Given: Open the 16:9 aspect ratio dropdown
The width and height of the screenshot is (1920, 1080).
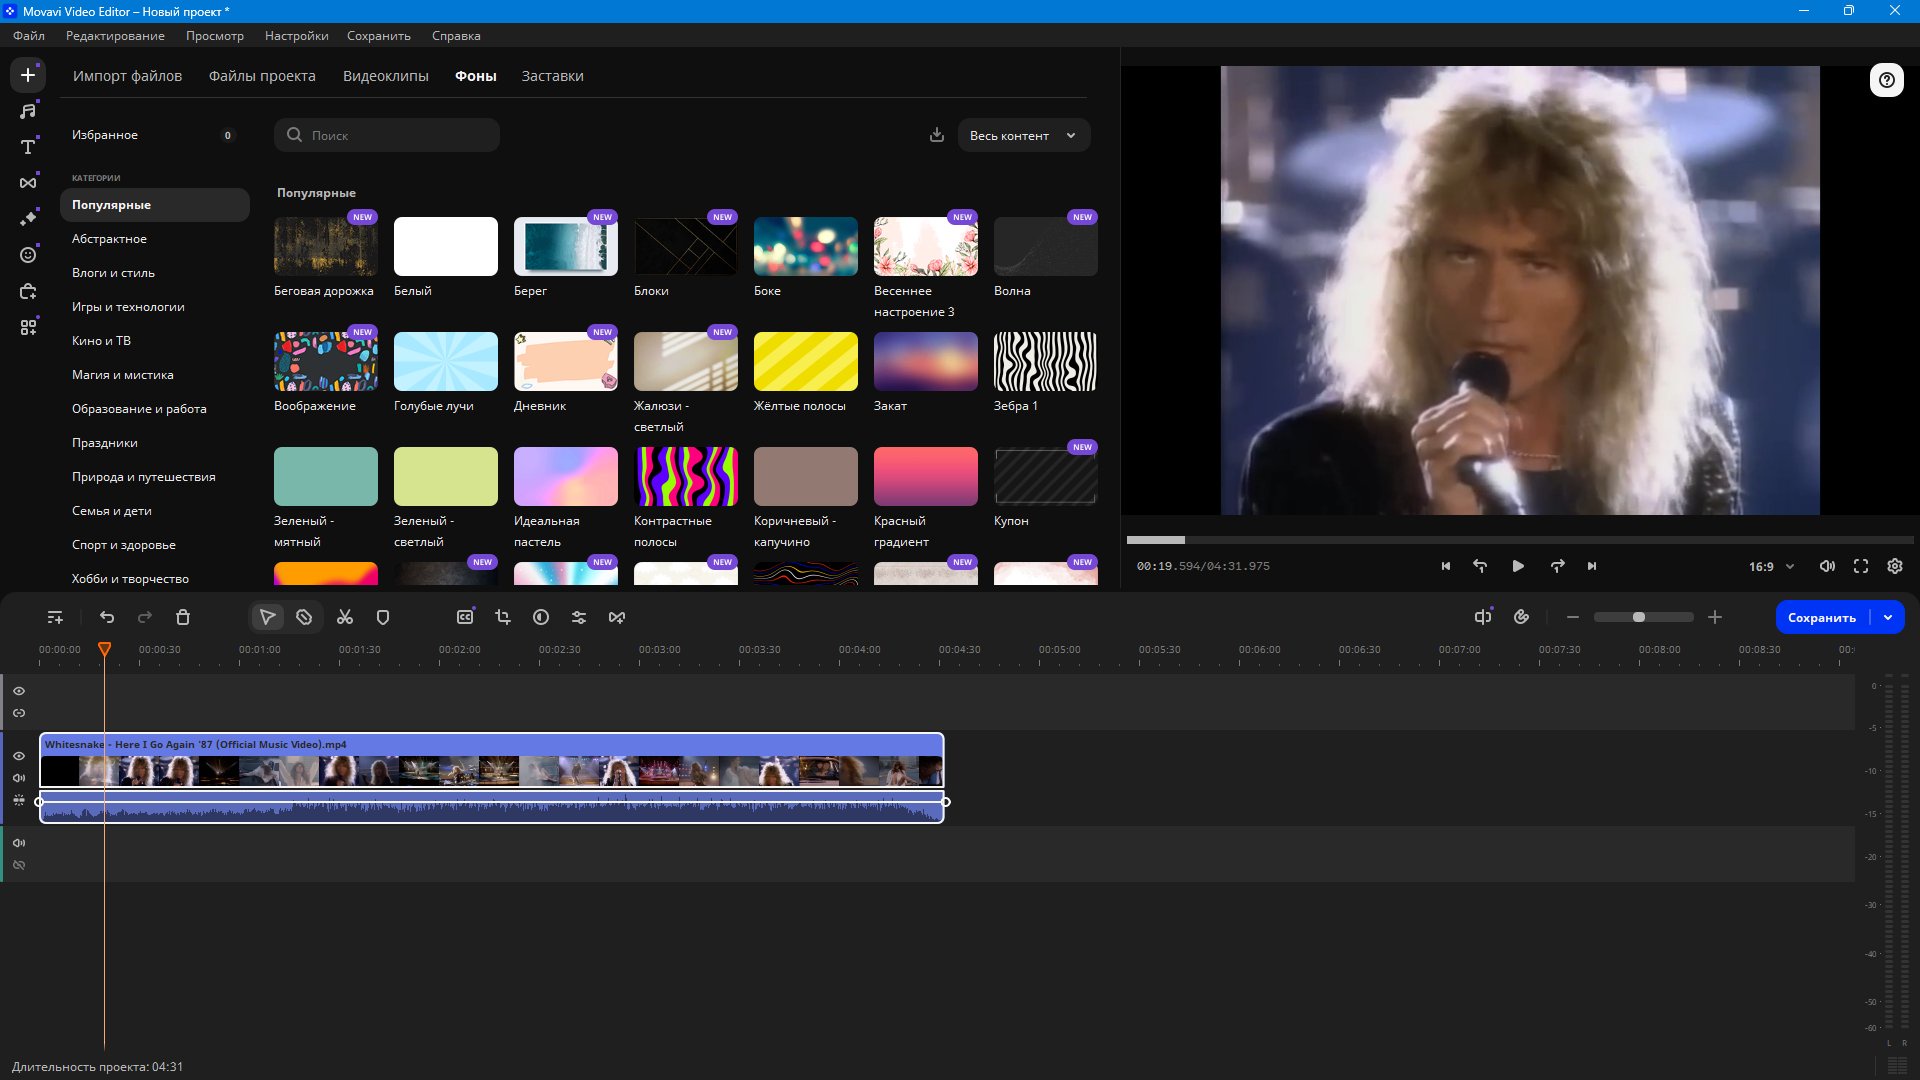Looking at the screenshot, I should [1771, 567].
